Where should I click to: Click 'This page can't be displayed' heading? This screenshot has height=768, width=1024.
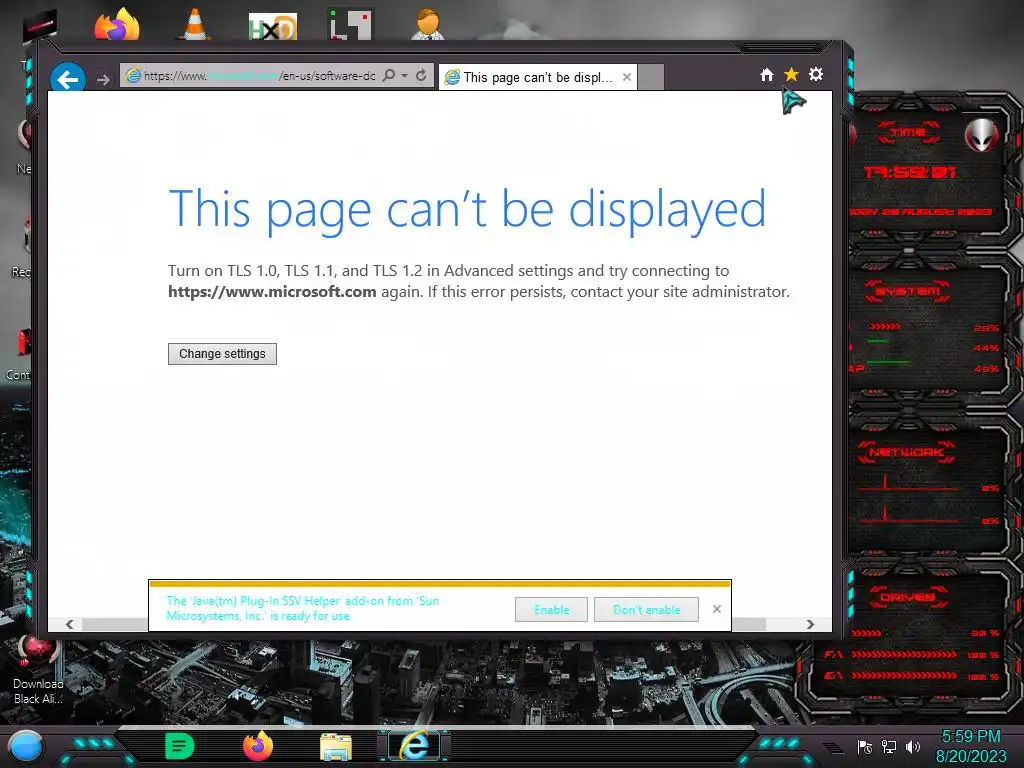[x=467, y=210]
